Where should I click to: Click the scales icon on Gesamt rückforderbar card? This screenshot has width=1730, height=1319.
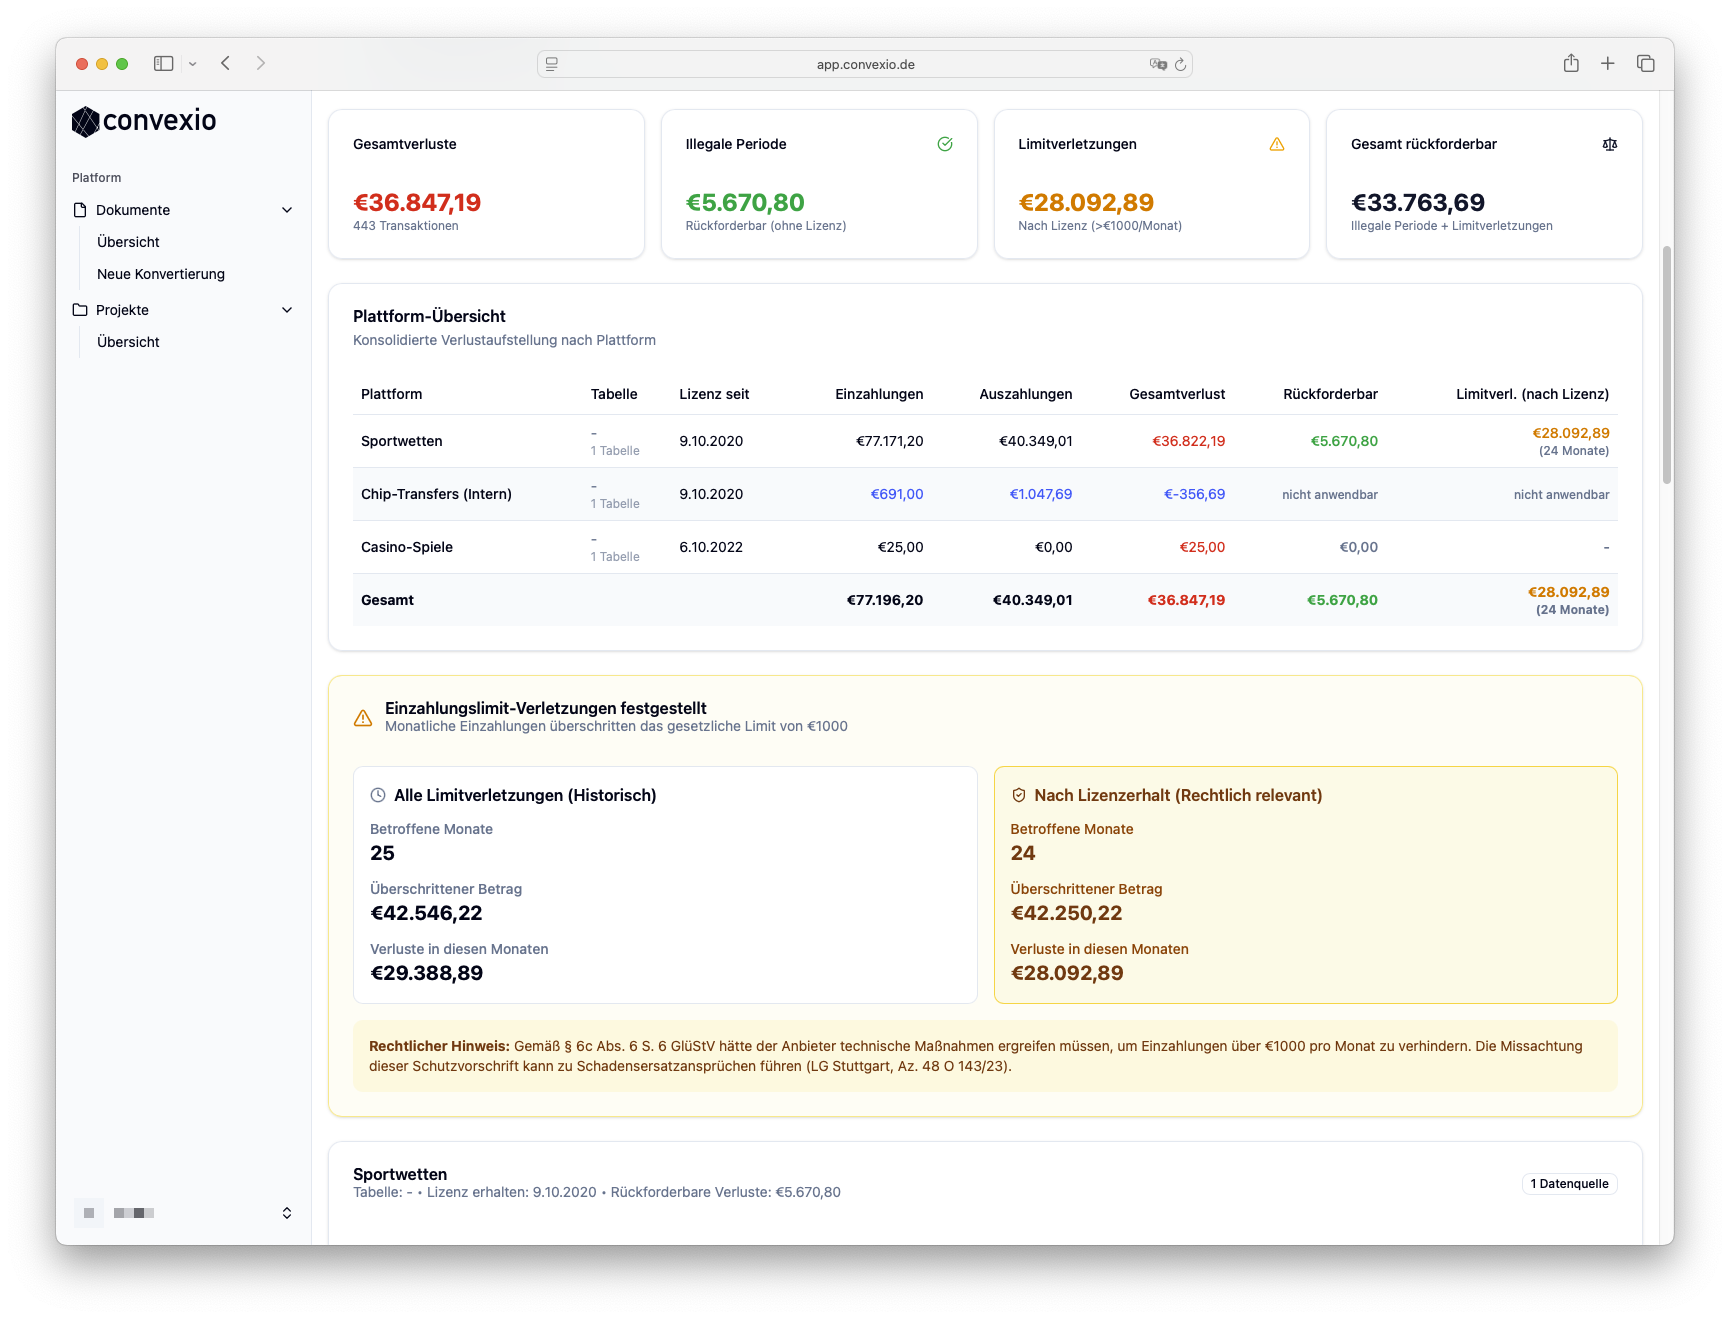(1609, 144)
